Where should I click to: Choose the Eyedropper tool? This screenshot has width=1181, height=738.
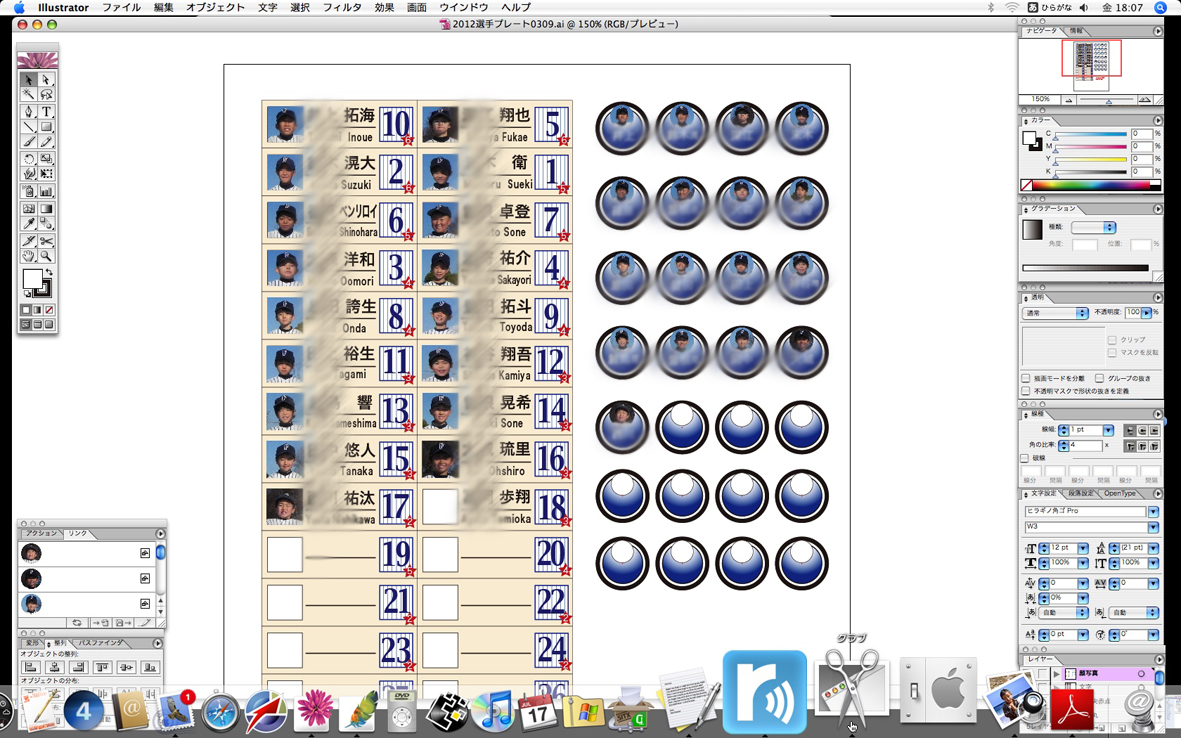(x=29, y=224)
